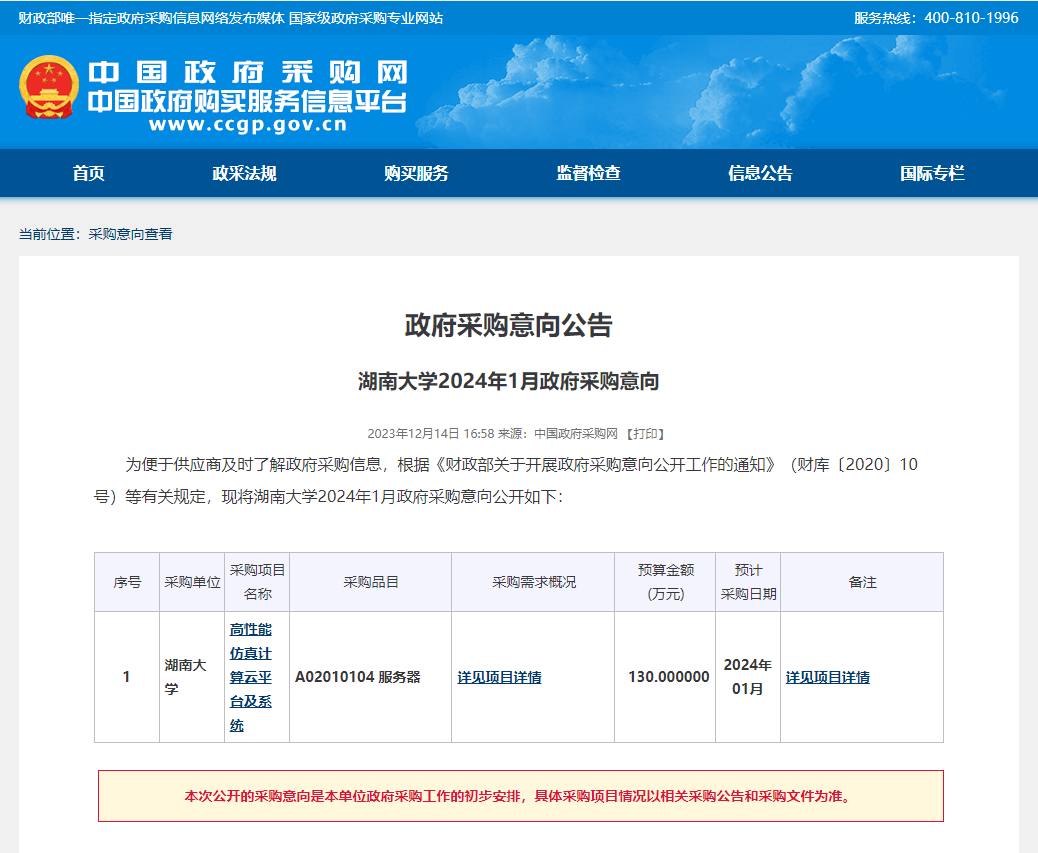Image resolution: width=1038 pixels, height=853 pixels.
Task: Select the budget amount 130.000000 cell
Action: coord(665,677)
